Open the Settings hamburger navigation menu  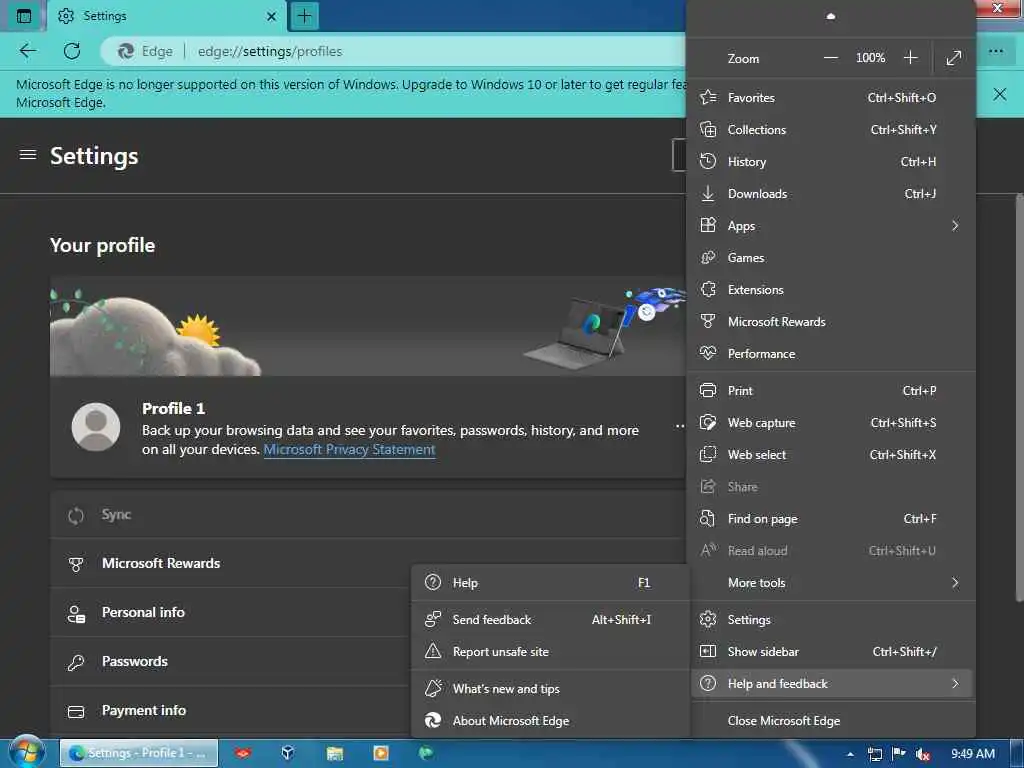coord(27,155)
